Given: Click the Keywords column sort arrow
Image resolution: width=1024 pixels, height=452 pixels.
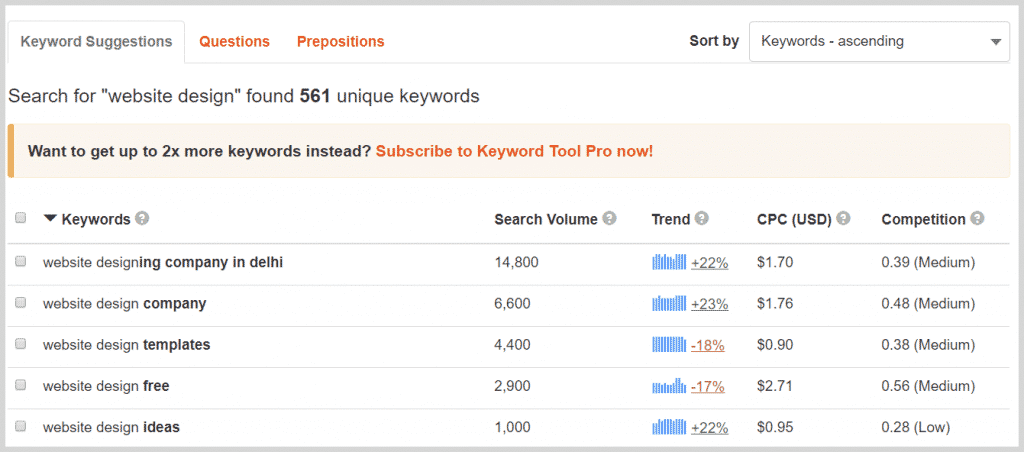Looking at the screenshot, I should tap(50, 219).
